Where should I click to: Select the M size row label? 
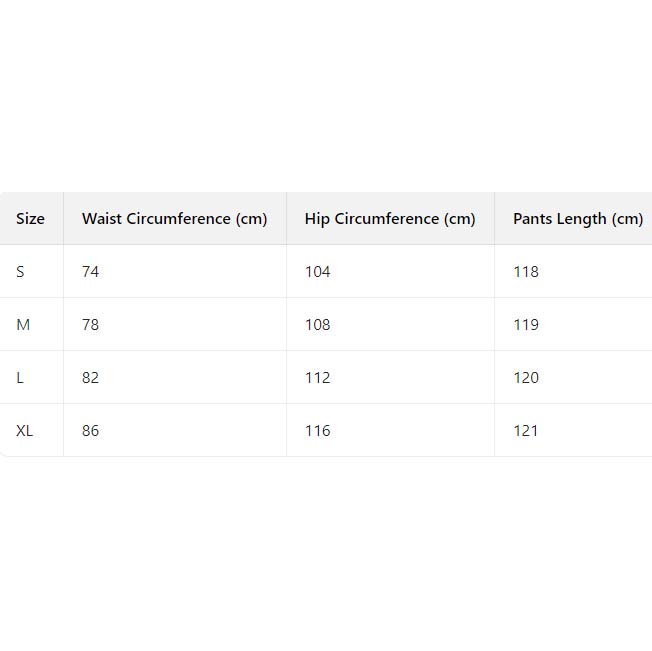[x=22, y=325]
